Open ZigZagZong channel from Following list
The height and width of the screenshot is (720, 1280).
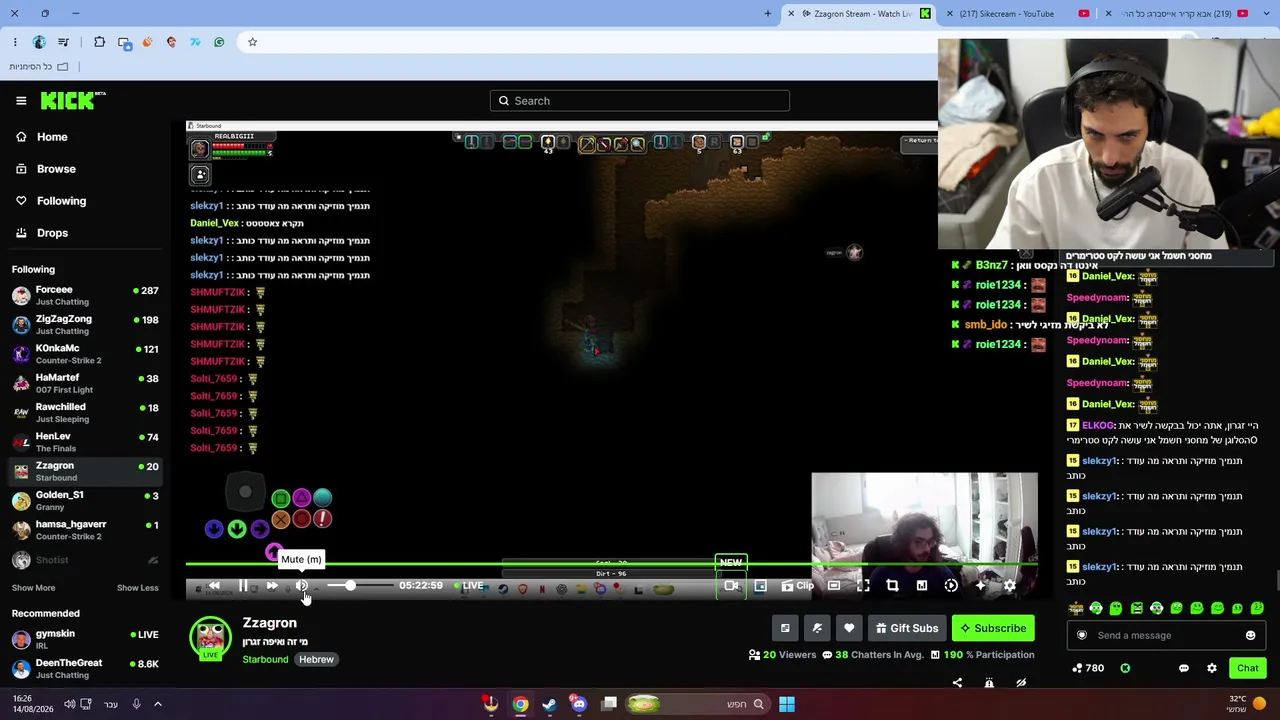click(85, 324)
